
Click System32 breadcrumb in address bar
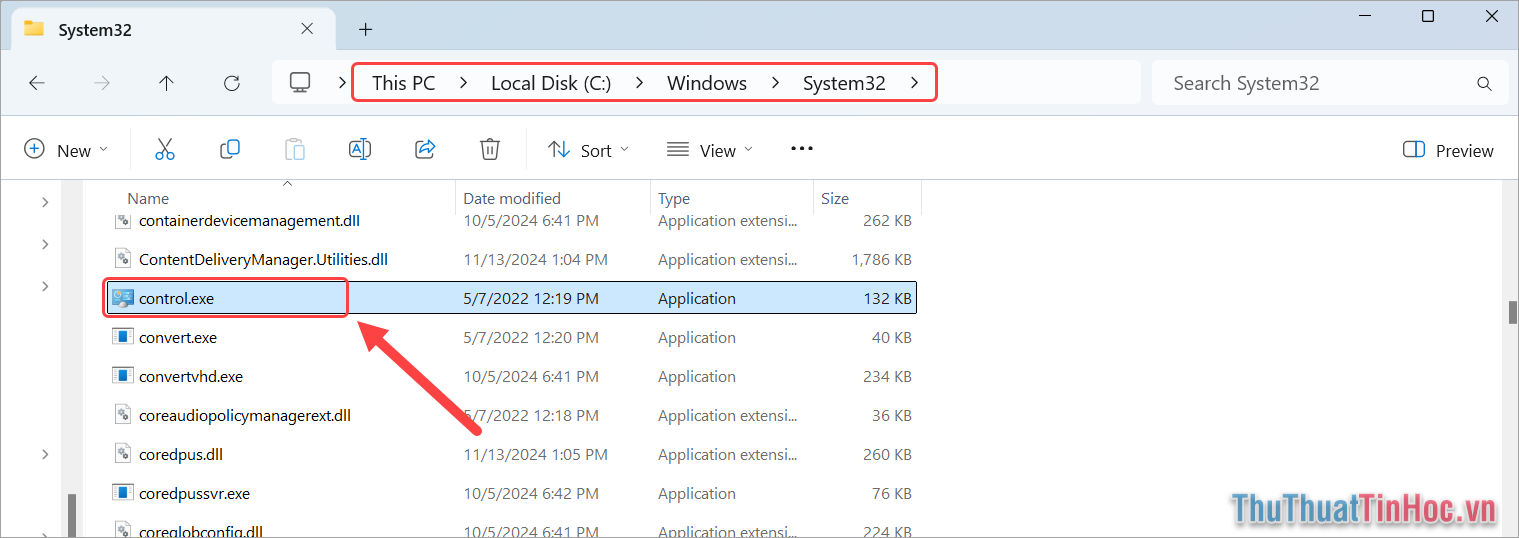point(844,83)
